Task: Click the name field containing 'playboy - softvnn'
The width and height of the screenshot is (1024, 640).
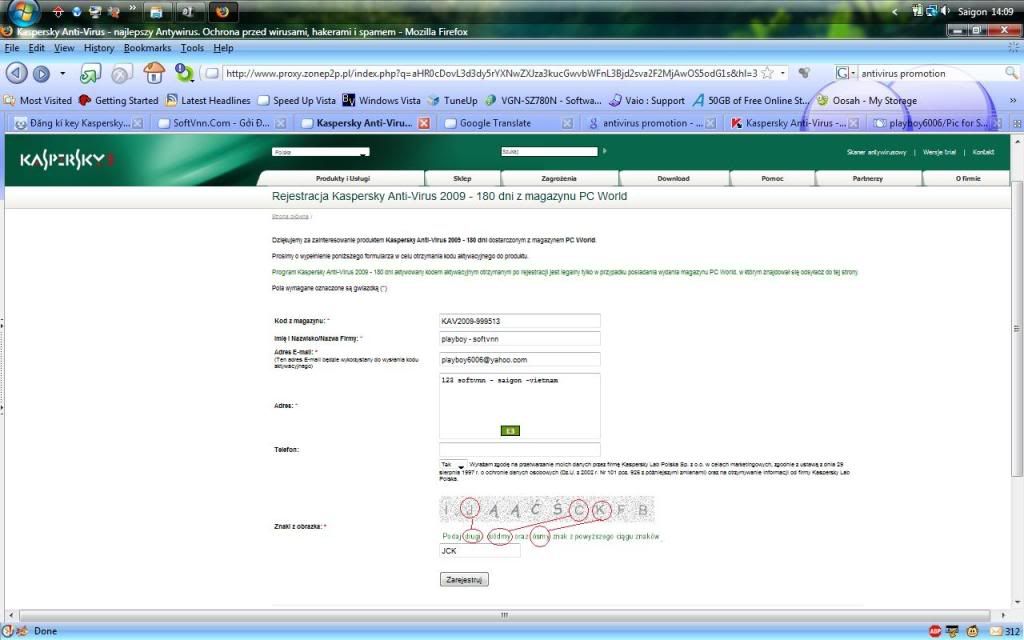Action: (x=519, y=339)
